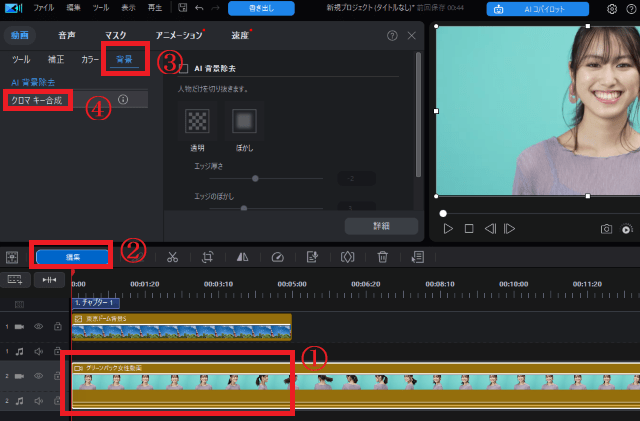Choose the ぼかし background thumbnail
The image size is (640, 421).
pos(244,121)
